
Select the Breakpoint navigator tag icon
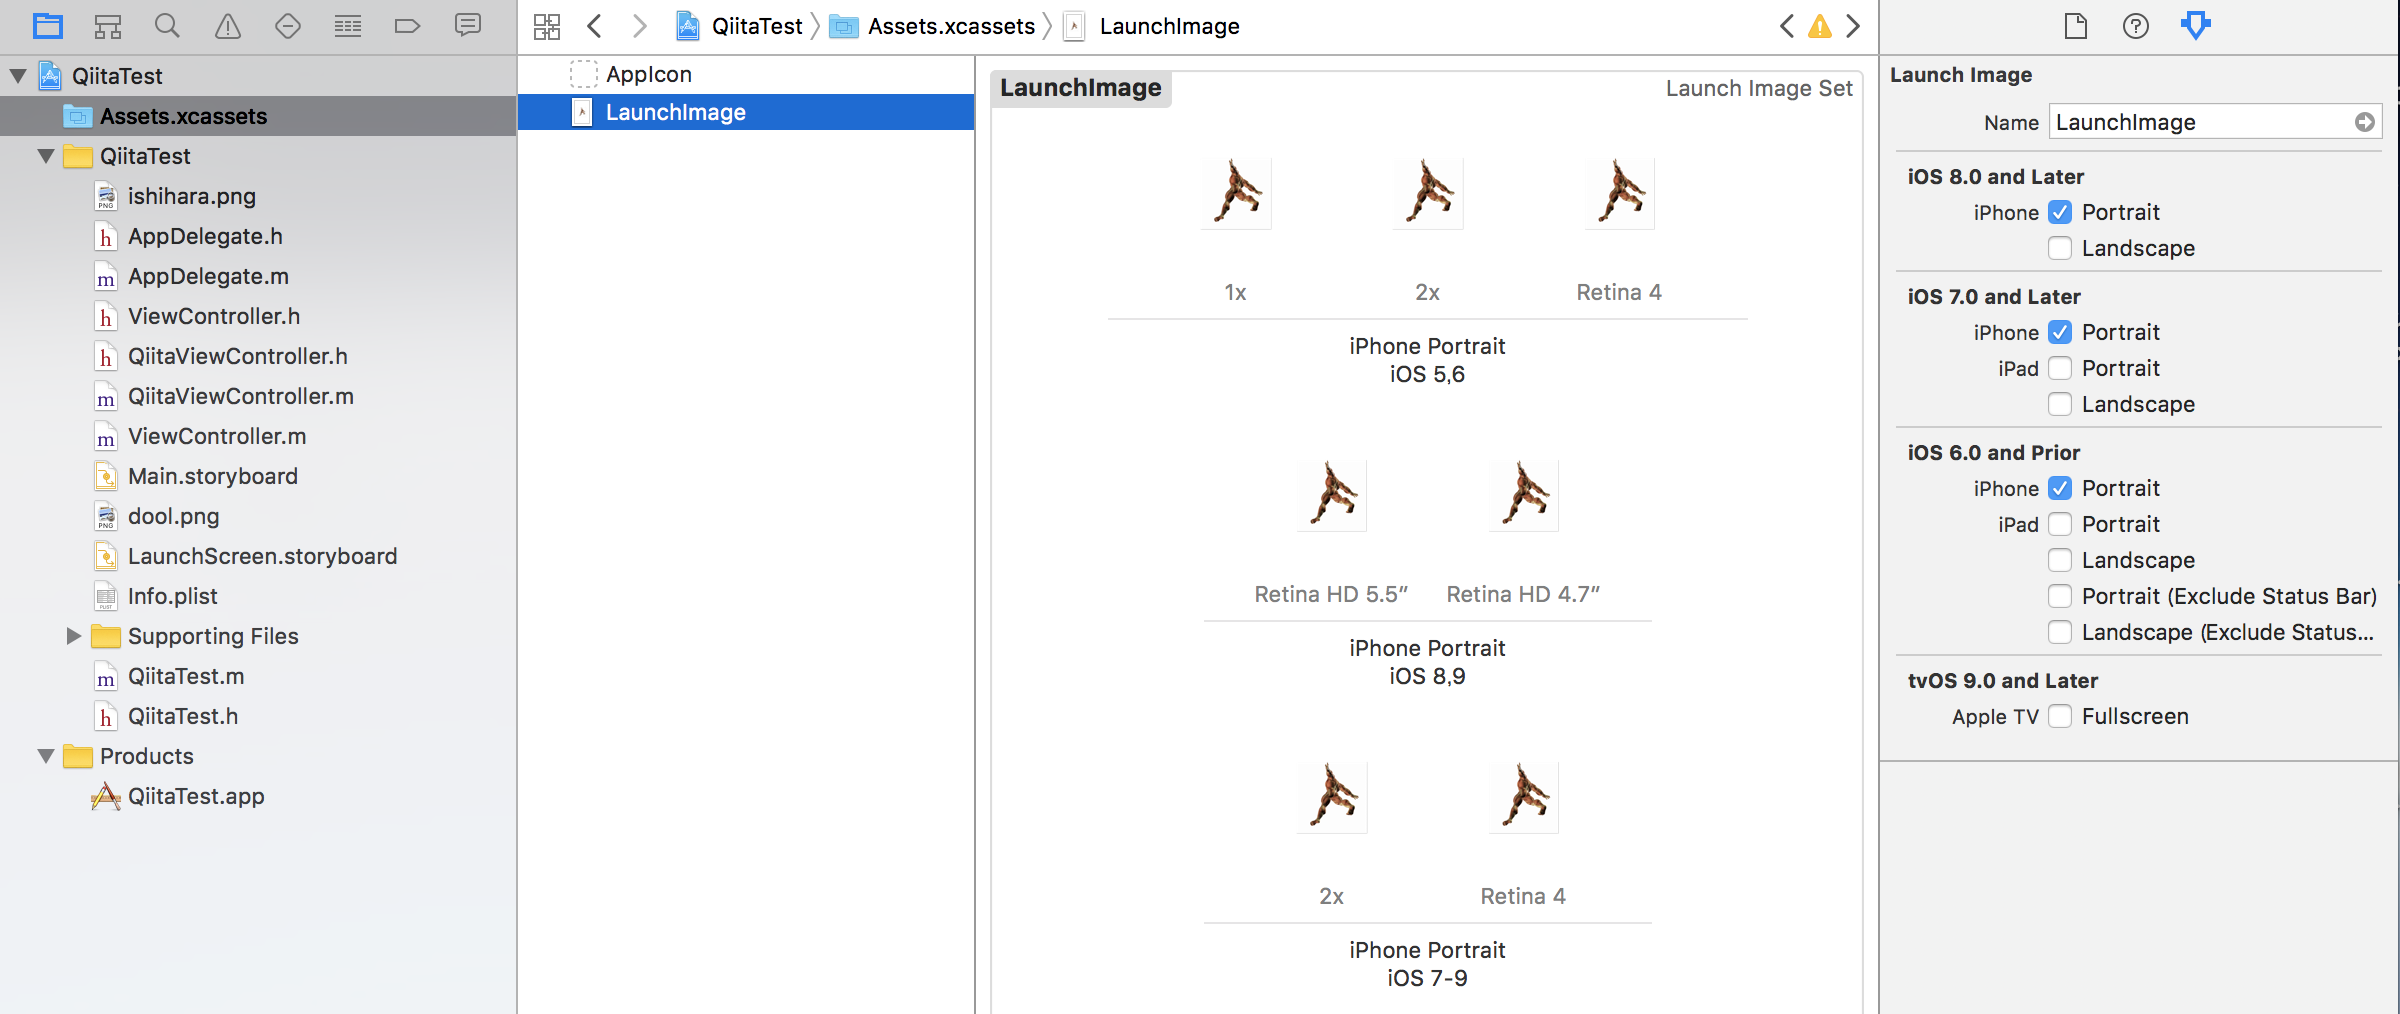[x=408, y=26]
